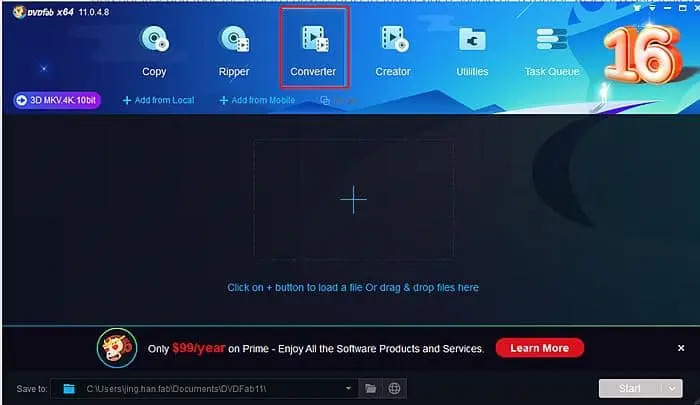Click the greyed-out Merge icon

pos(325,100)
